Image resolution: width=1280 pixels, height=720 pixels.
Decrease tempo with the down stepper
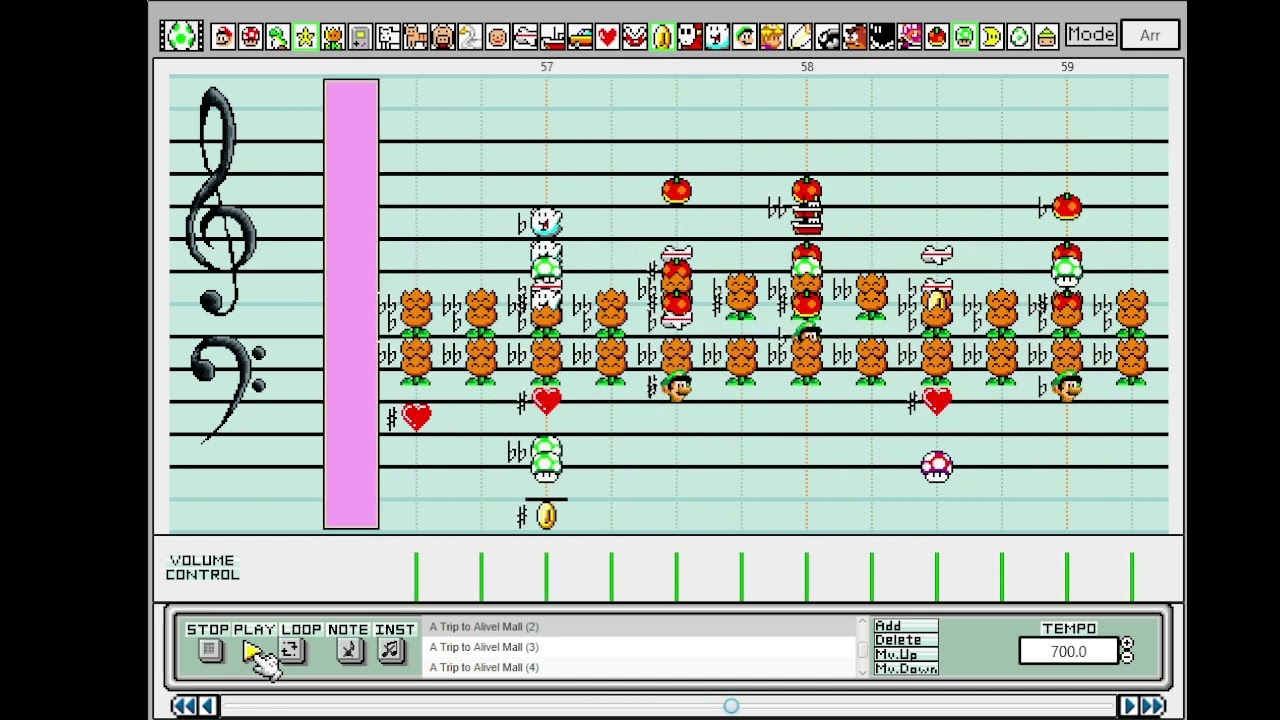point(1127,657)
